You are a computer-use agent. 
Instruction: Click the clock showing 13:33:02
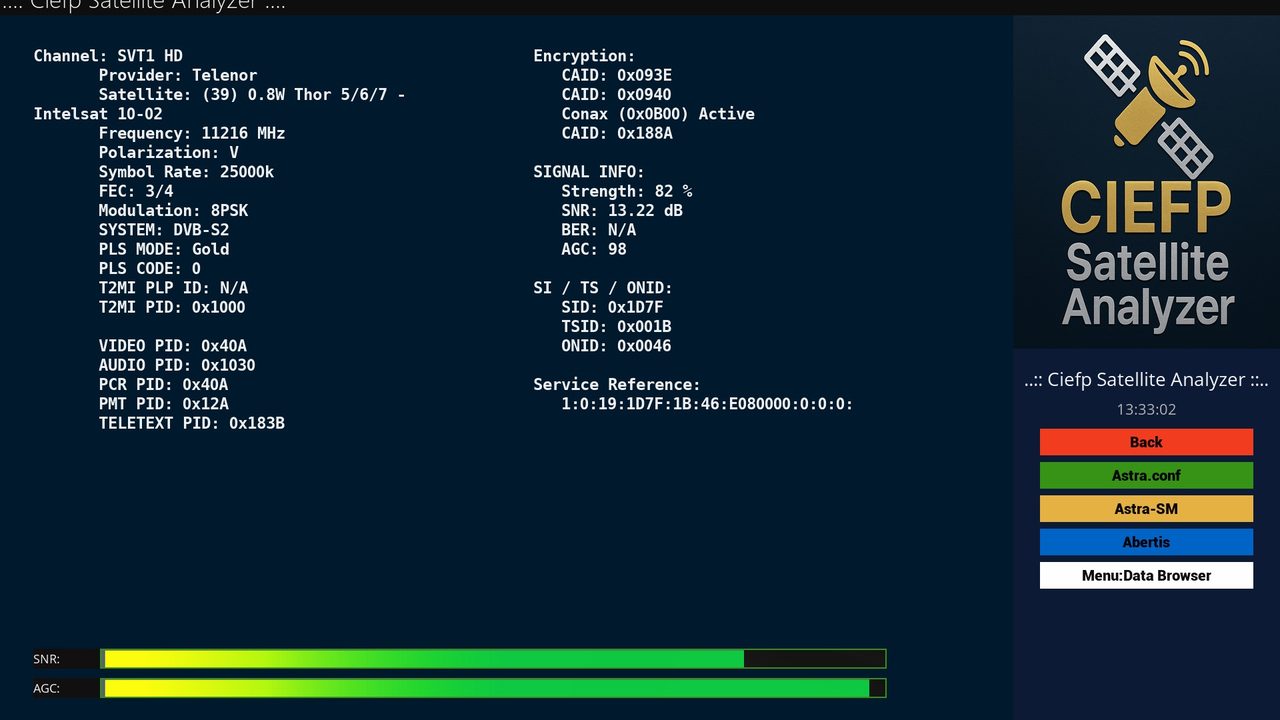(x=1146, y=409)
